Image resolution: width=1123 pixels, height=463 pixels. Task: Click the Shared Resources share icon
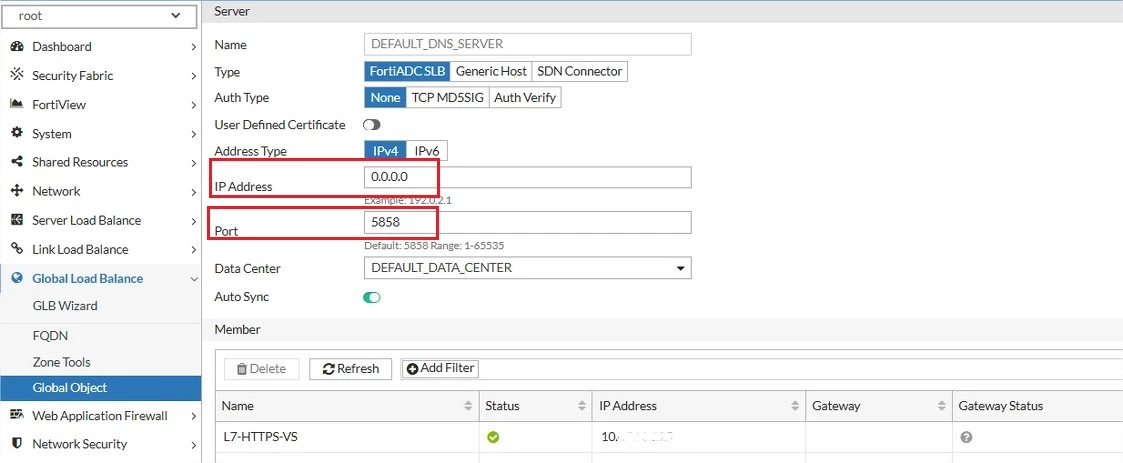click(x=17, y=162)
